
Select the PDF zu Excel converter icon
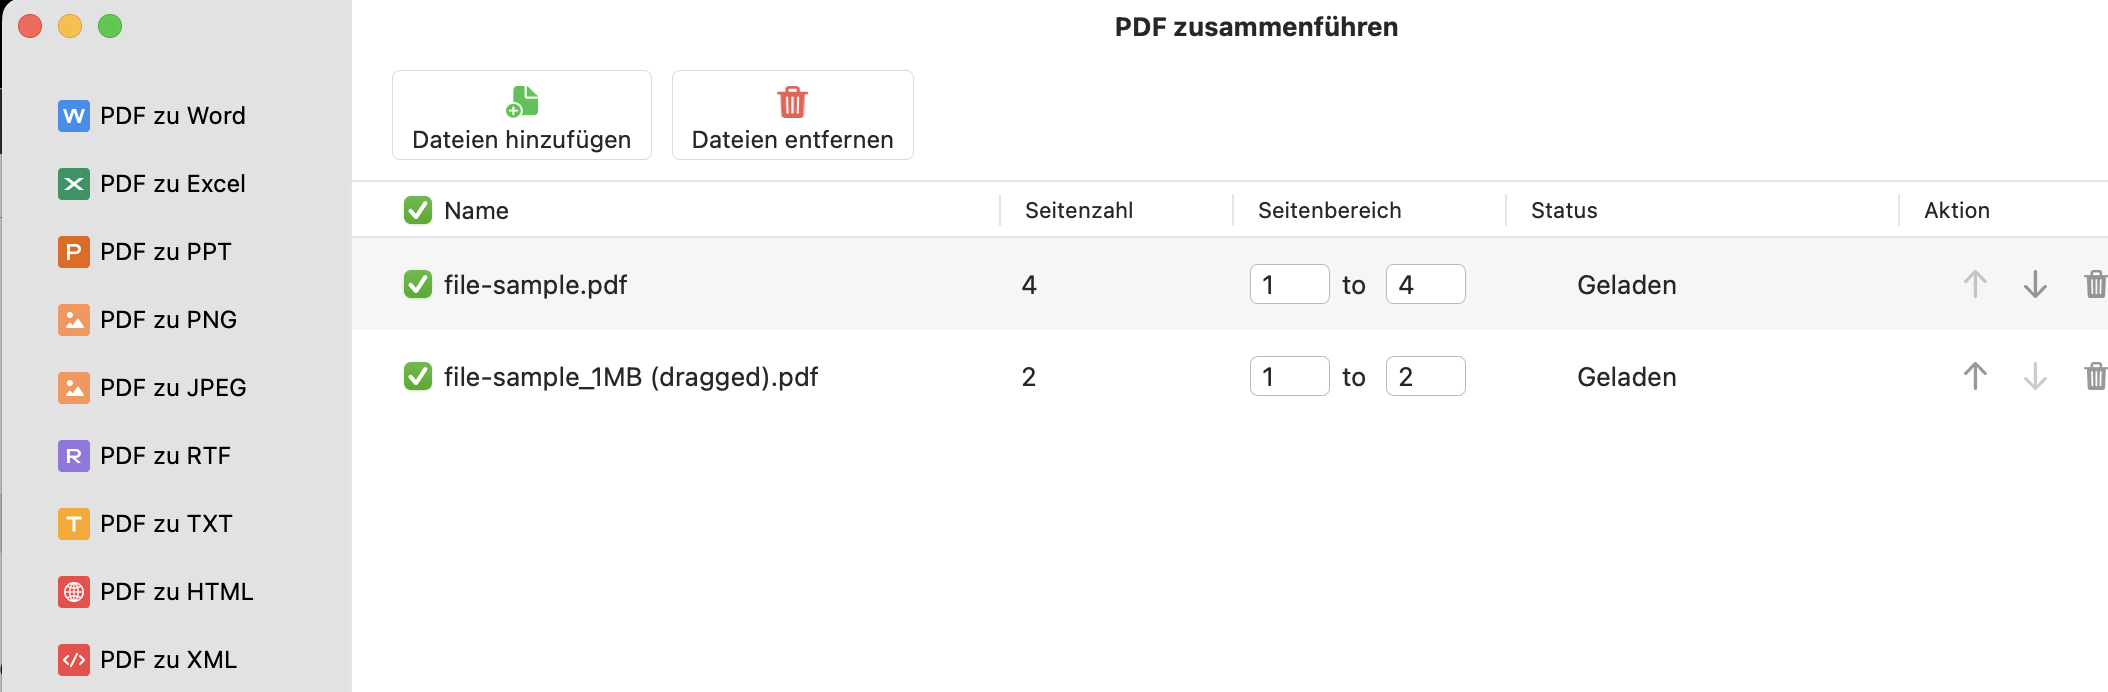71,183
